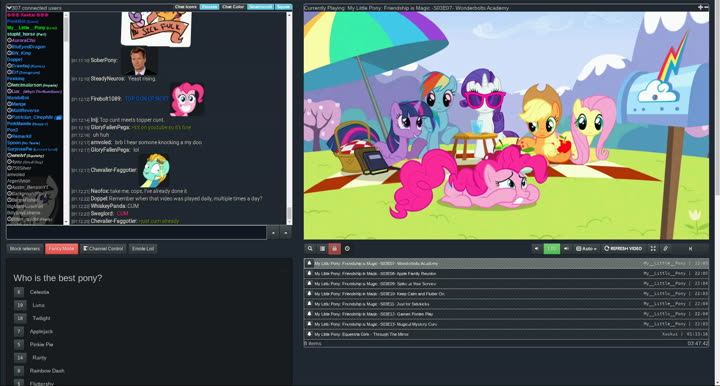Screen dimensions: 720x386
Task: Click the link icon next to fullscreen
Action: tap(665, 249)
